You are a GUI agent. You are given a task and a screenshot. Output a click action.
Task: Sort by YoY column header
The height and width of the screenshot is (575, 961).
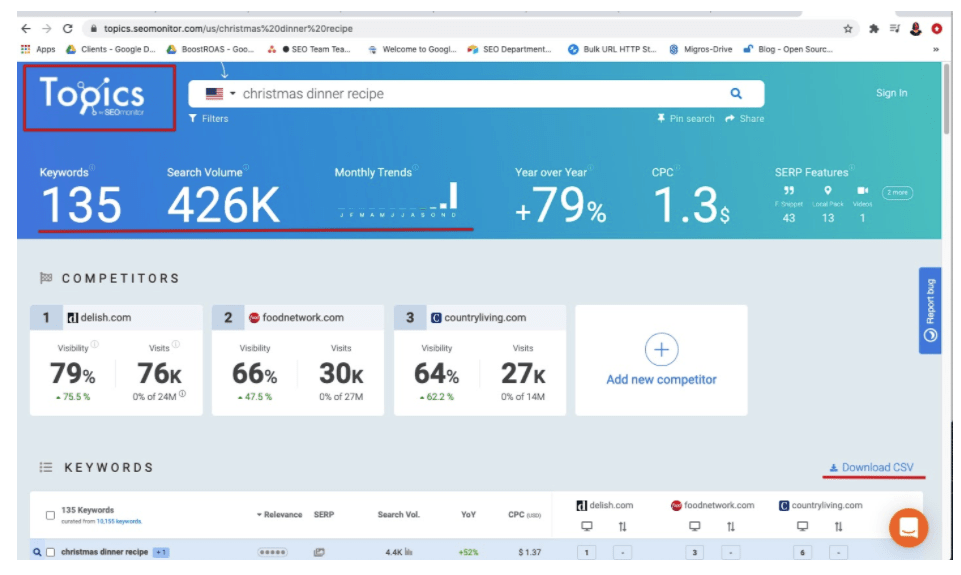coord(468,515)
